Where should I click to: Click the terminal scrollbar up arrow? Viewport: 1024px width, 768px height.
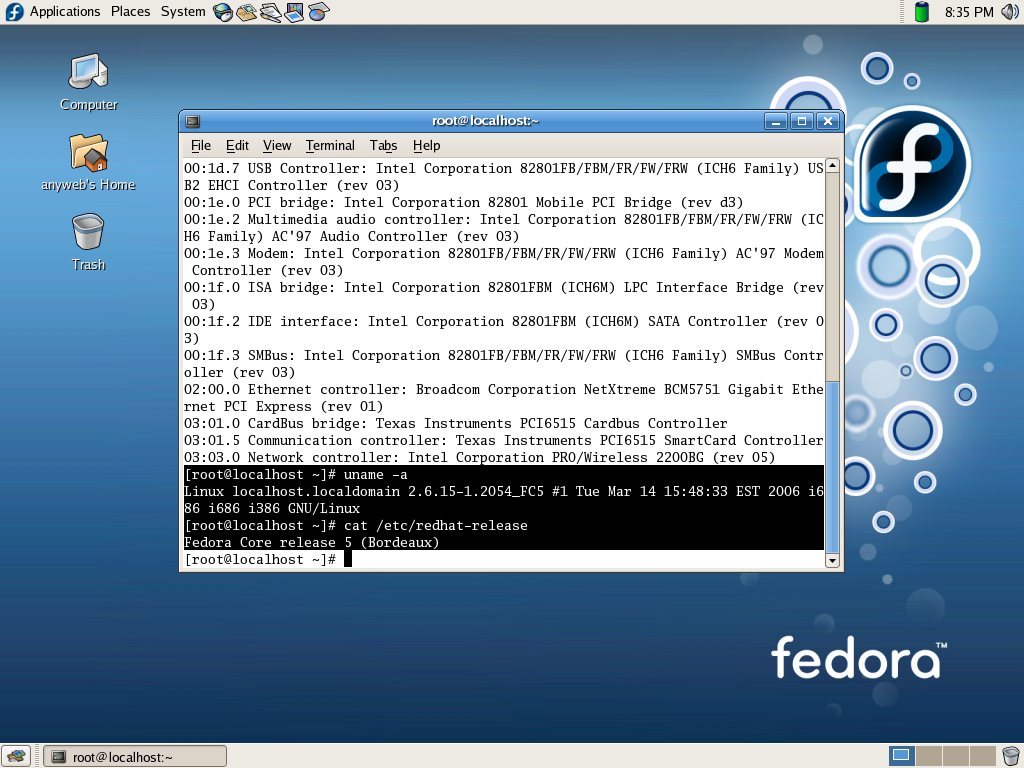(832, 165)
